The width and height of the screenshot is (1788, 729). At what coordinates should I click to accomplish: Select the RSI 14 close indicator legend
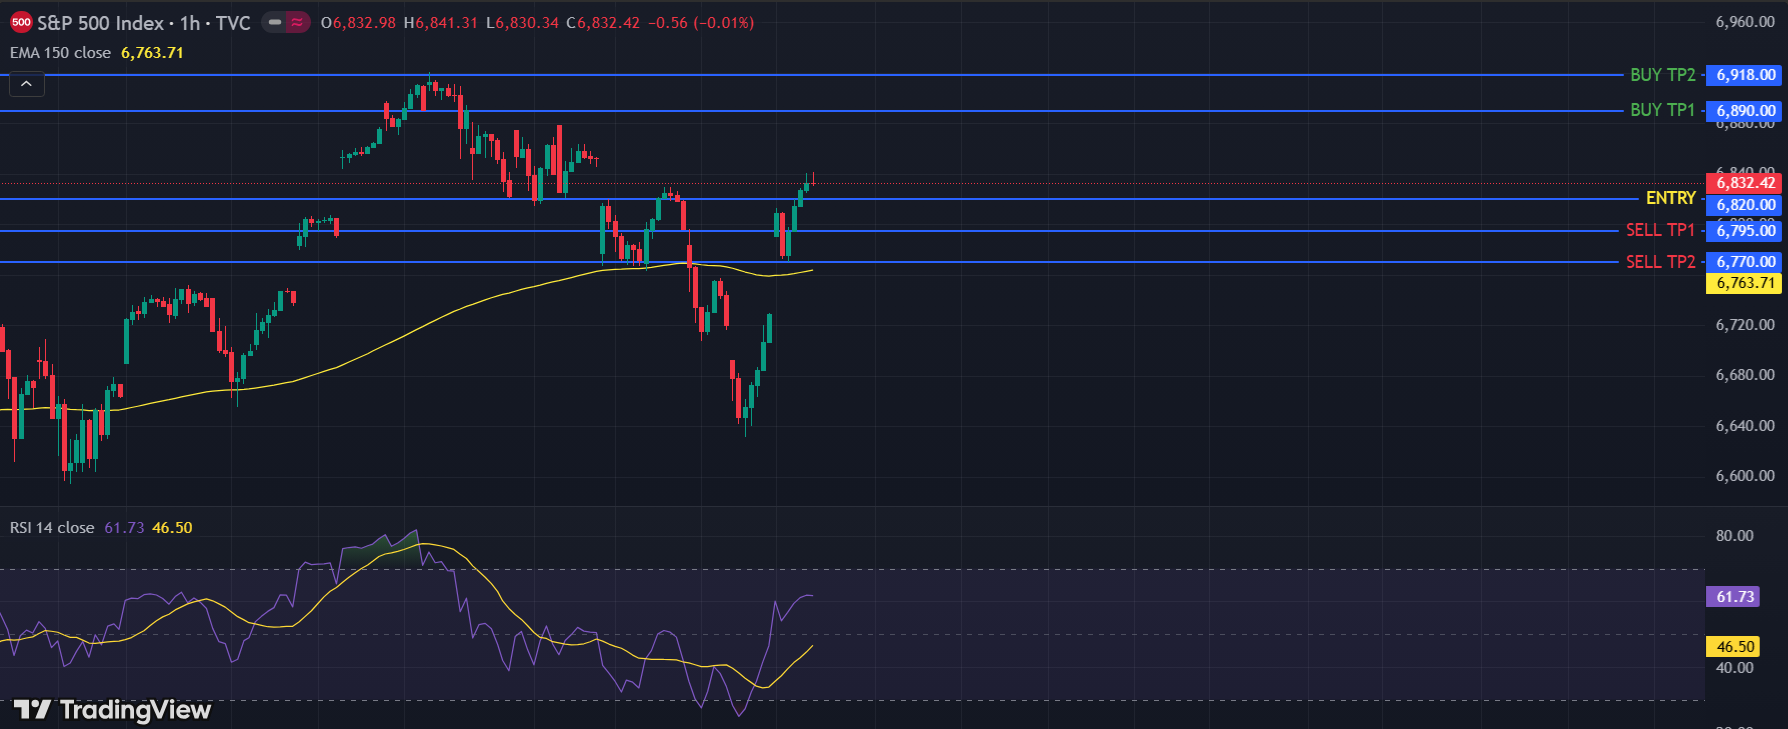[x=52, y=528]
